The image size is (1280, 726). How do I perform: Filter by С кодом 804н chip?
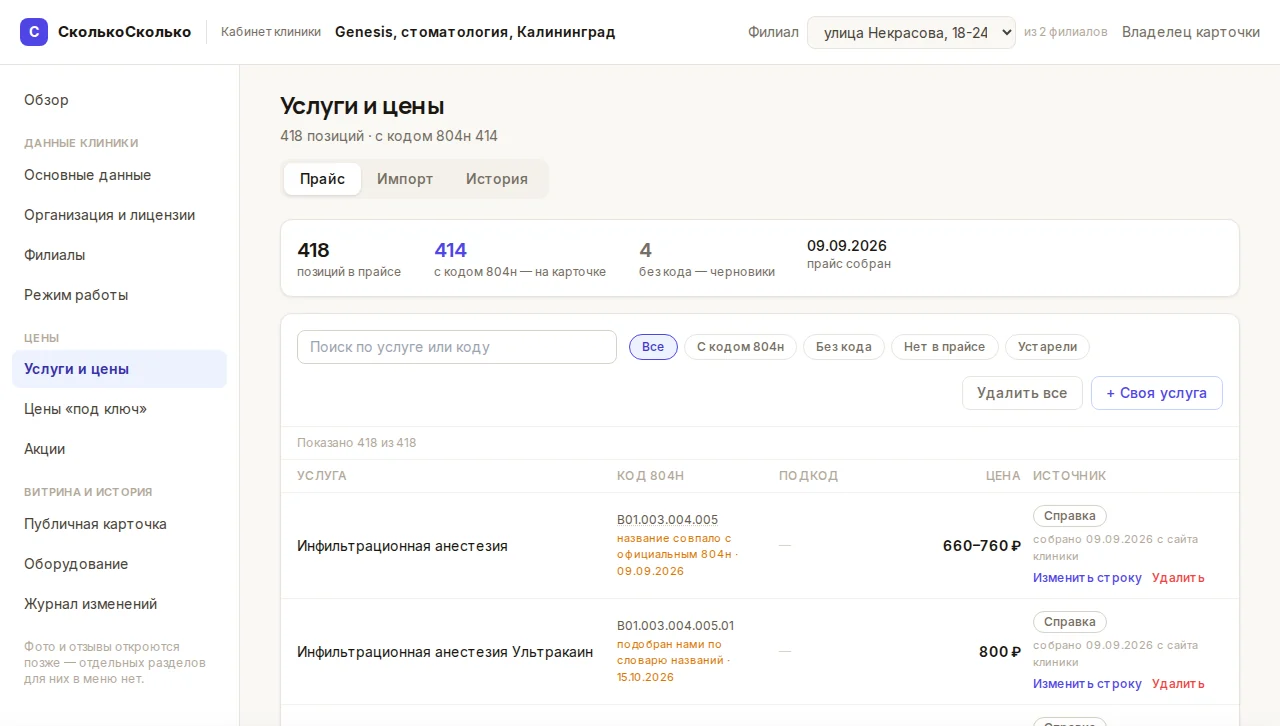740,347
